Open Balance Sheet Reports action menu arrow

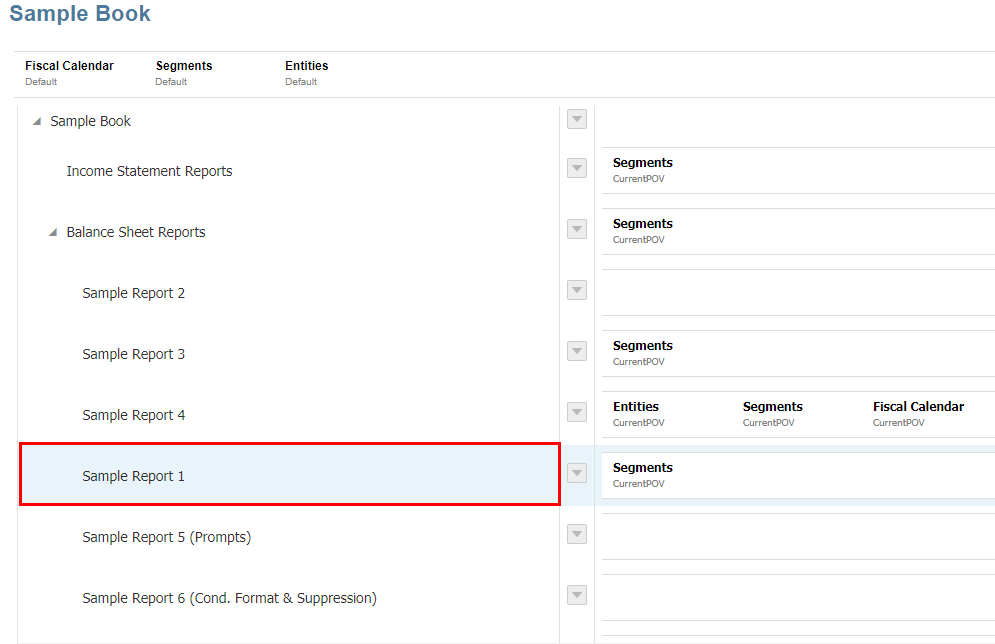pos(577,229)
